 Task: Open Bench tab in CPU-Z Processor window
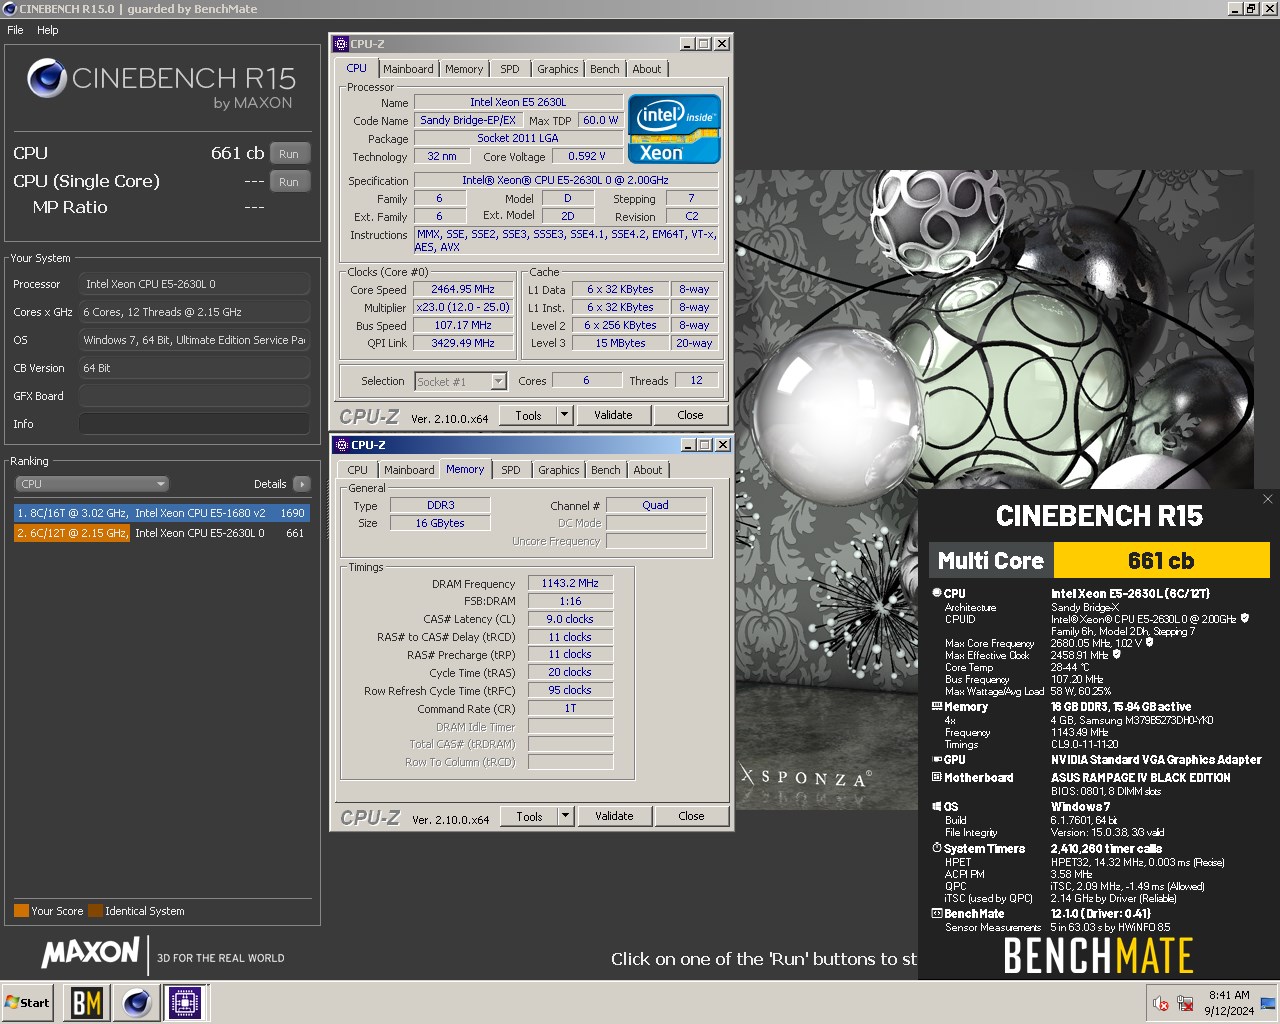604,69
